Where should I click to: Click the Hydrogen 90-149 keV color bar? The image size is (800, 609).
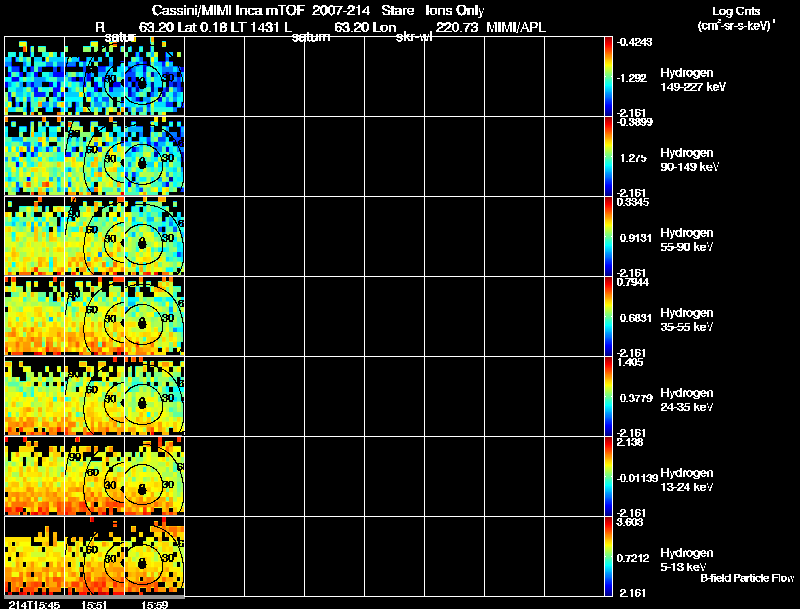click(609, 156)
